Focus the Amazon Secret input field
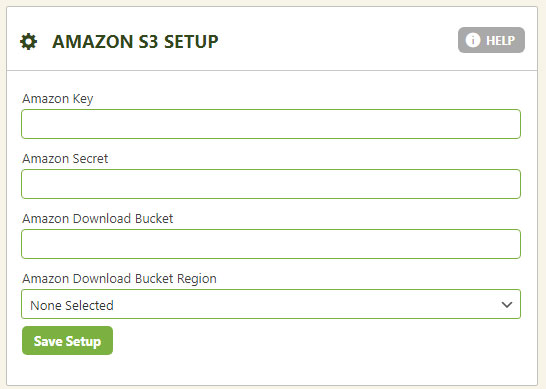Image resolution: width=546 pixels, height=389 pixels. coord(271,184)
